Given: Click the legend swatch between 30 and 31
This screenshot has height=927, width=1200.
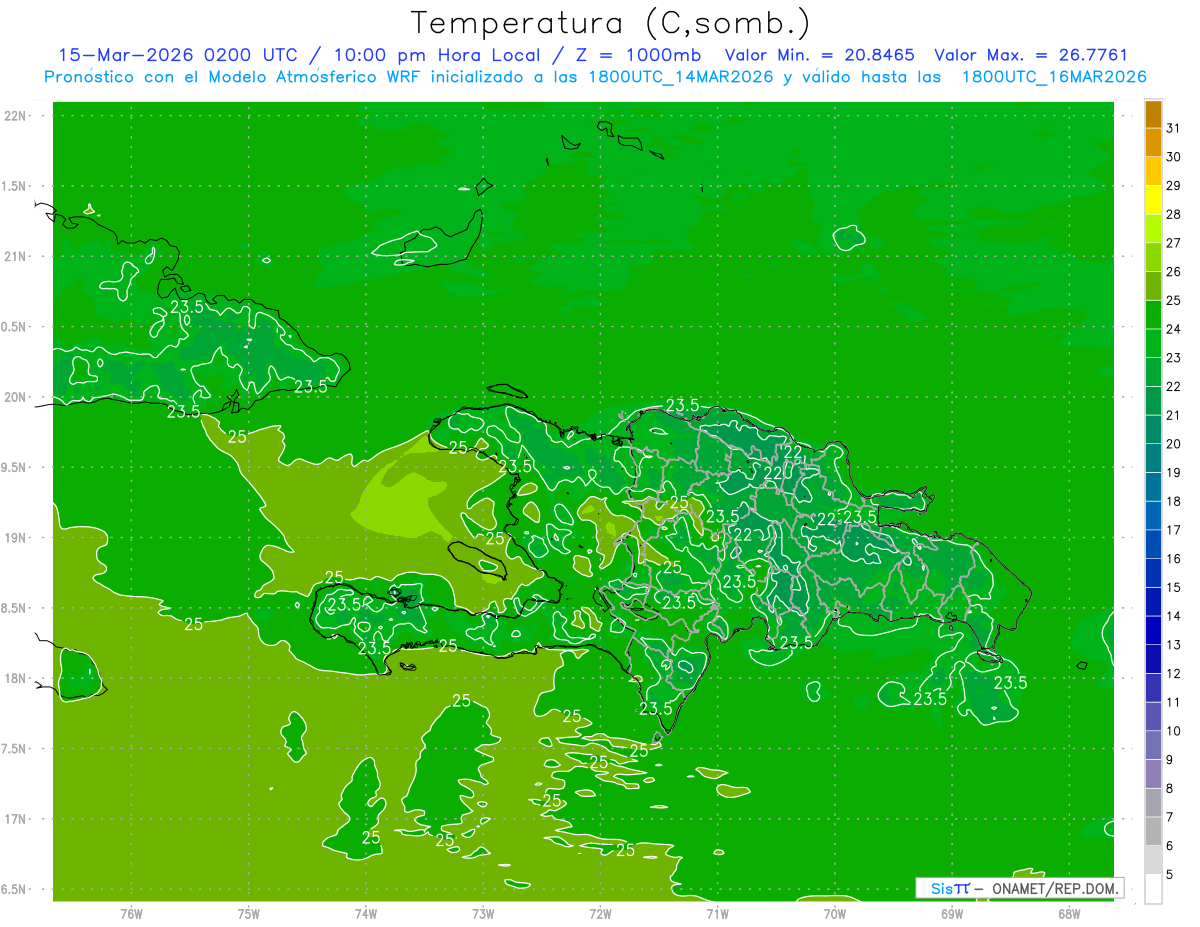Looking at the screenshot, I should (1153, 142).
